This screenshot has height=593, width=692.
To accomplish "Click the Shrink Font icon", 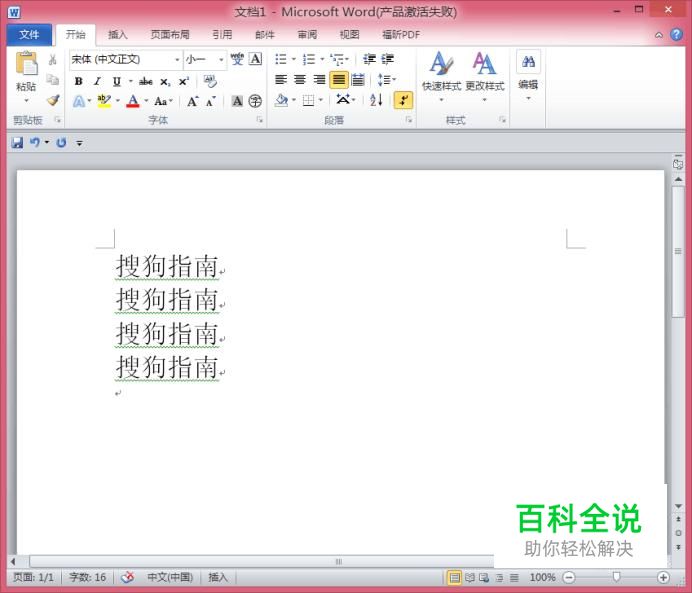I will (211, 101).
